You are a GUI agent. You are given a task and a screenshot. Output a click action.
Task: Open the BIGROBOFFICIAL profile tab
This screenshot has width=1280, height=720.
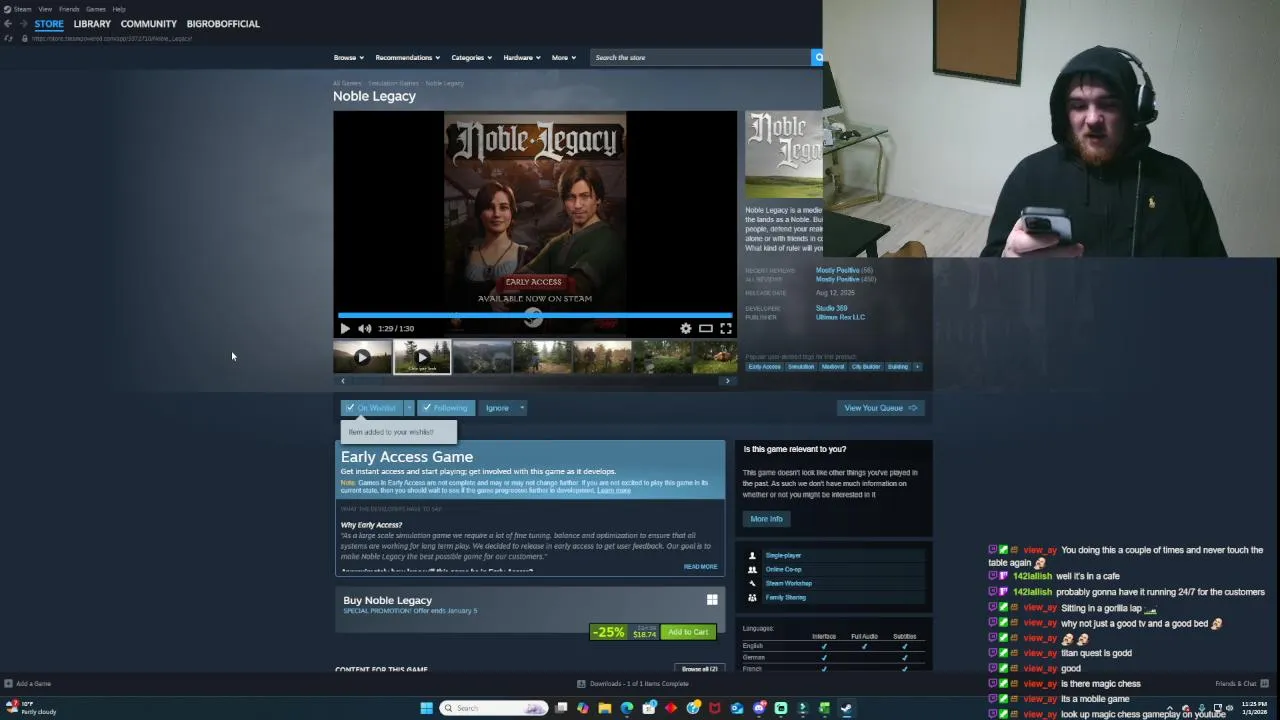pos(223,24)
